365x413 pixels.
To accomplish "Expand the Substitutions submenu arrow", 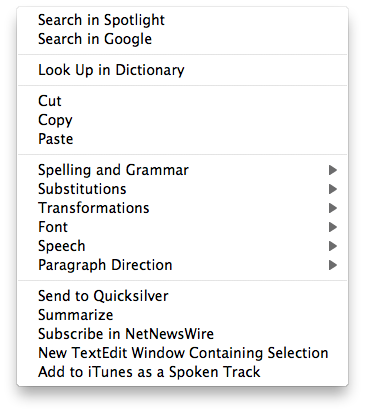I will point(333,189).
